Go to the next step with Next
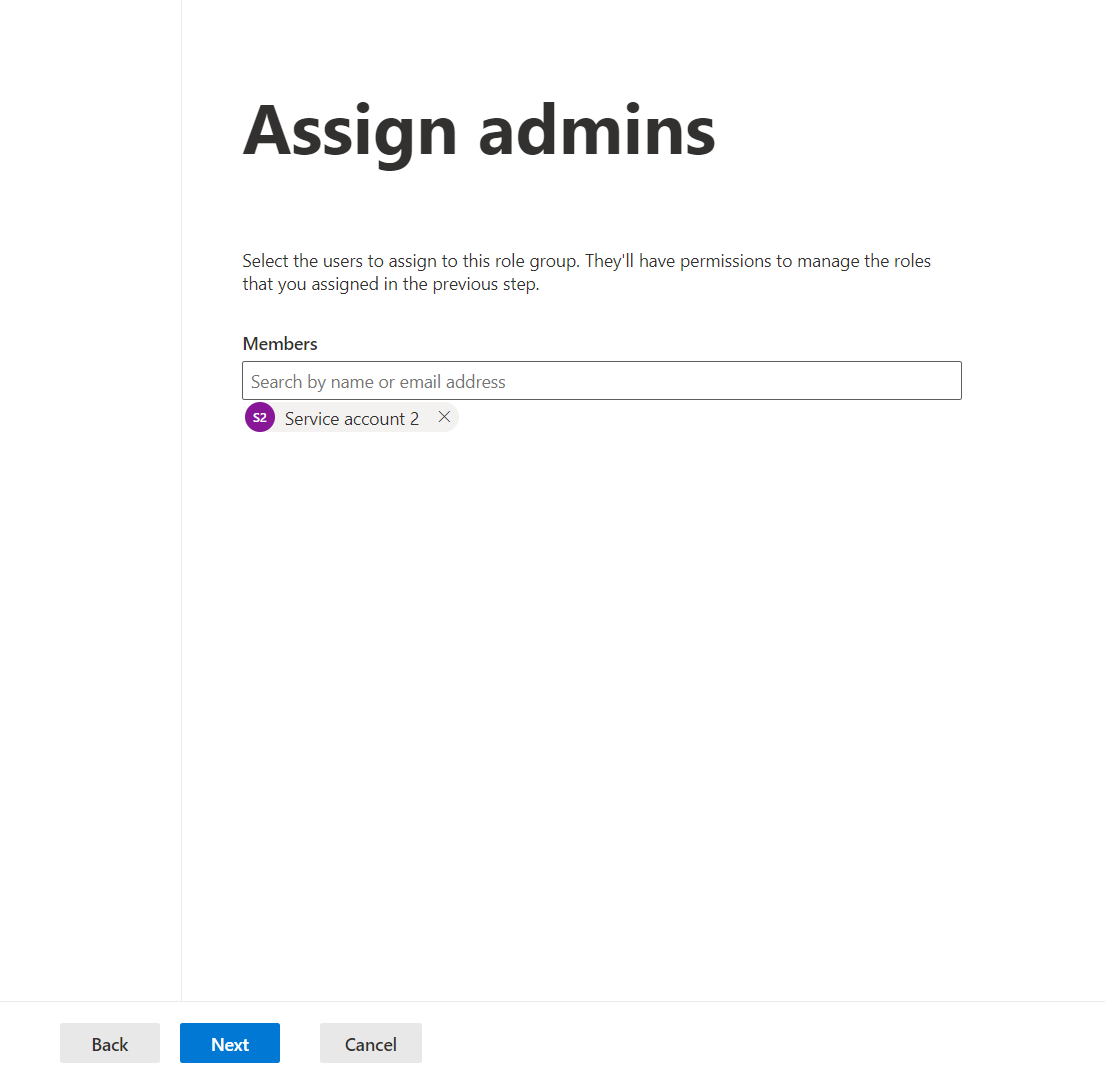1105x1083 pixels. (x=230, y=1043)
